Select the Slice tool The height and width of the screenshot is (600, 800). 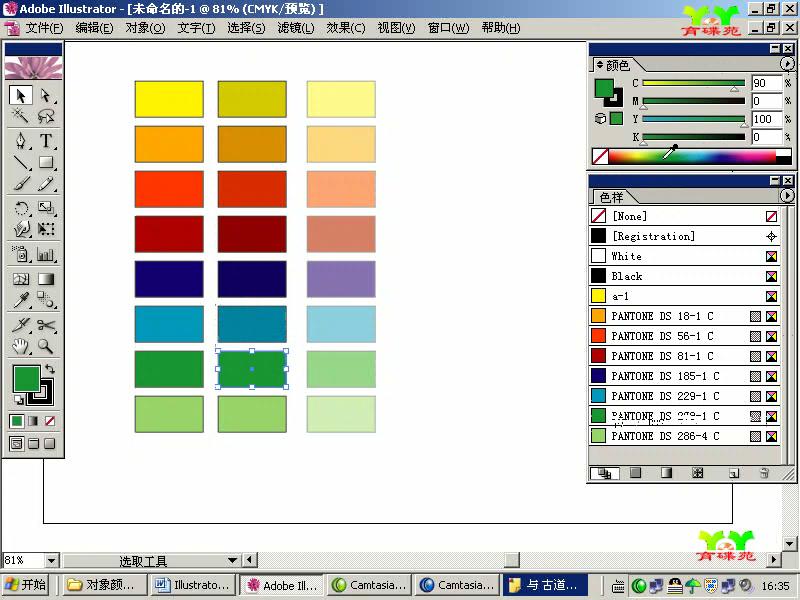pos(21,325)
